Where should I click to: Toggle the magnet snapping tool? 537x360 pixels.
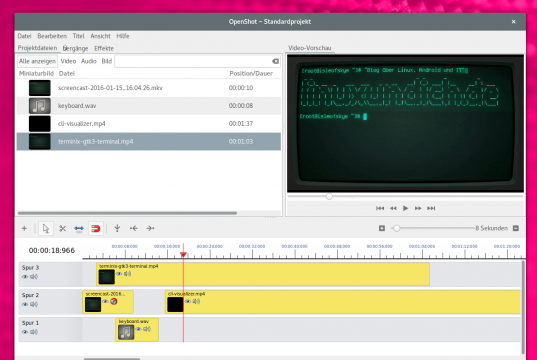[96, 228]
